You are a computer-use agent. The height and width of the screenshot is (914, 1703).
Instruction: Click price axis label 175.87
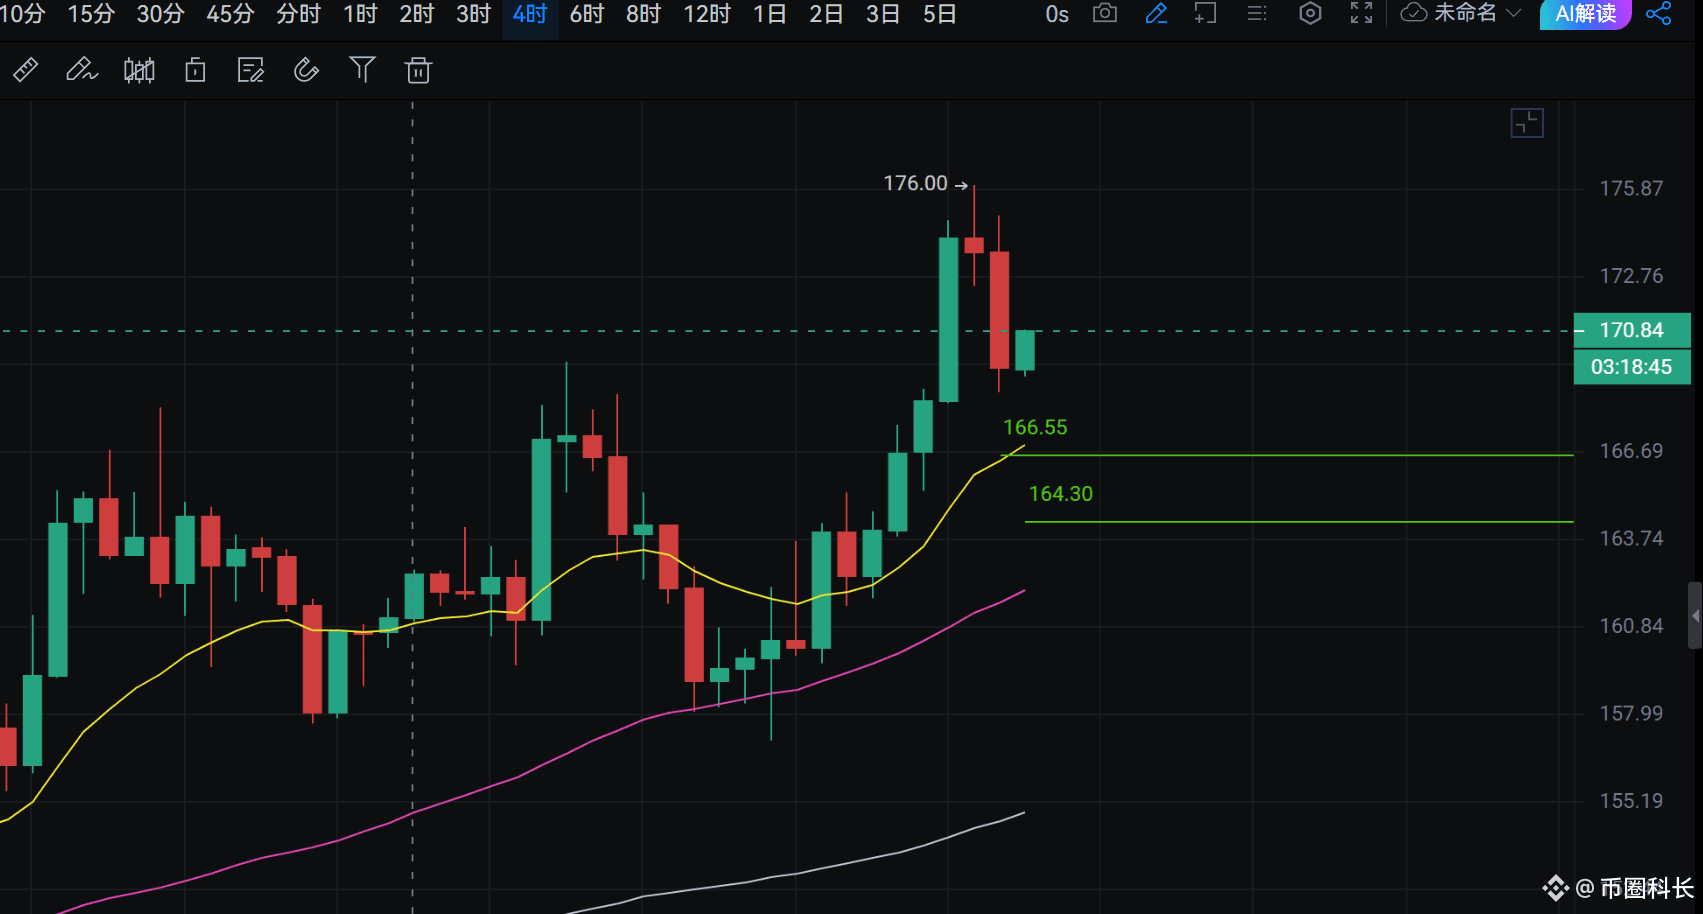coord(1631,188)
